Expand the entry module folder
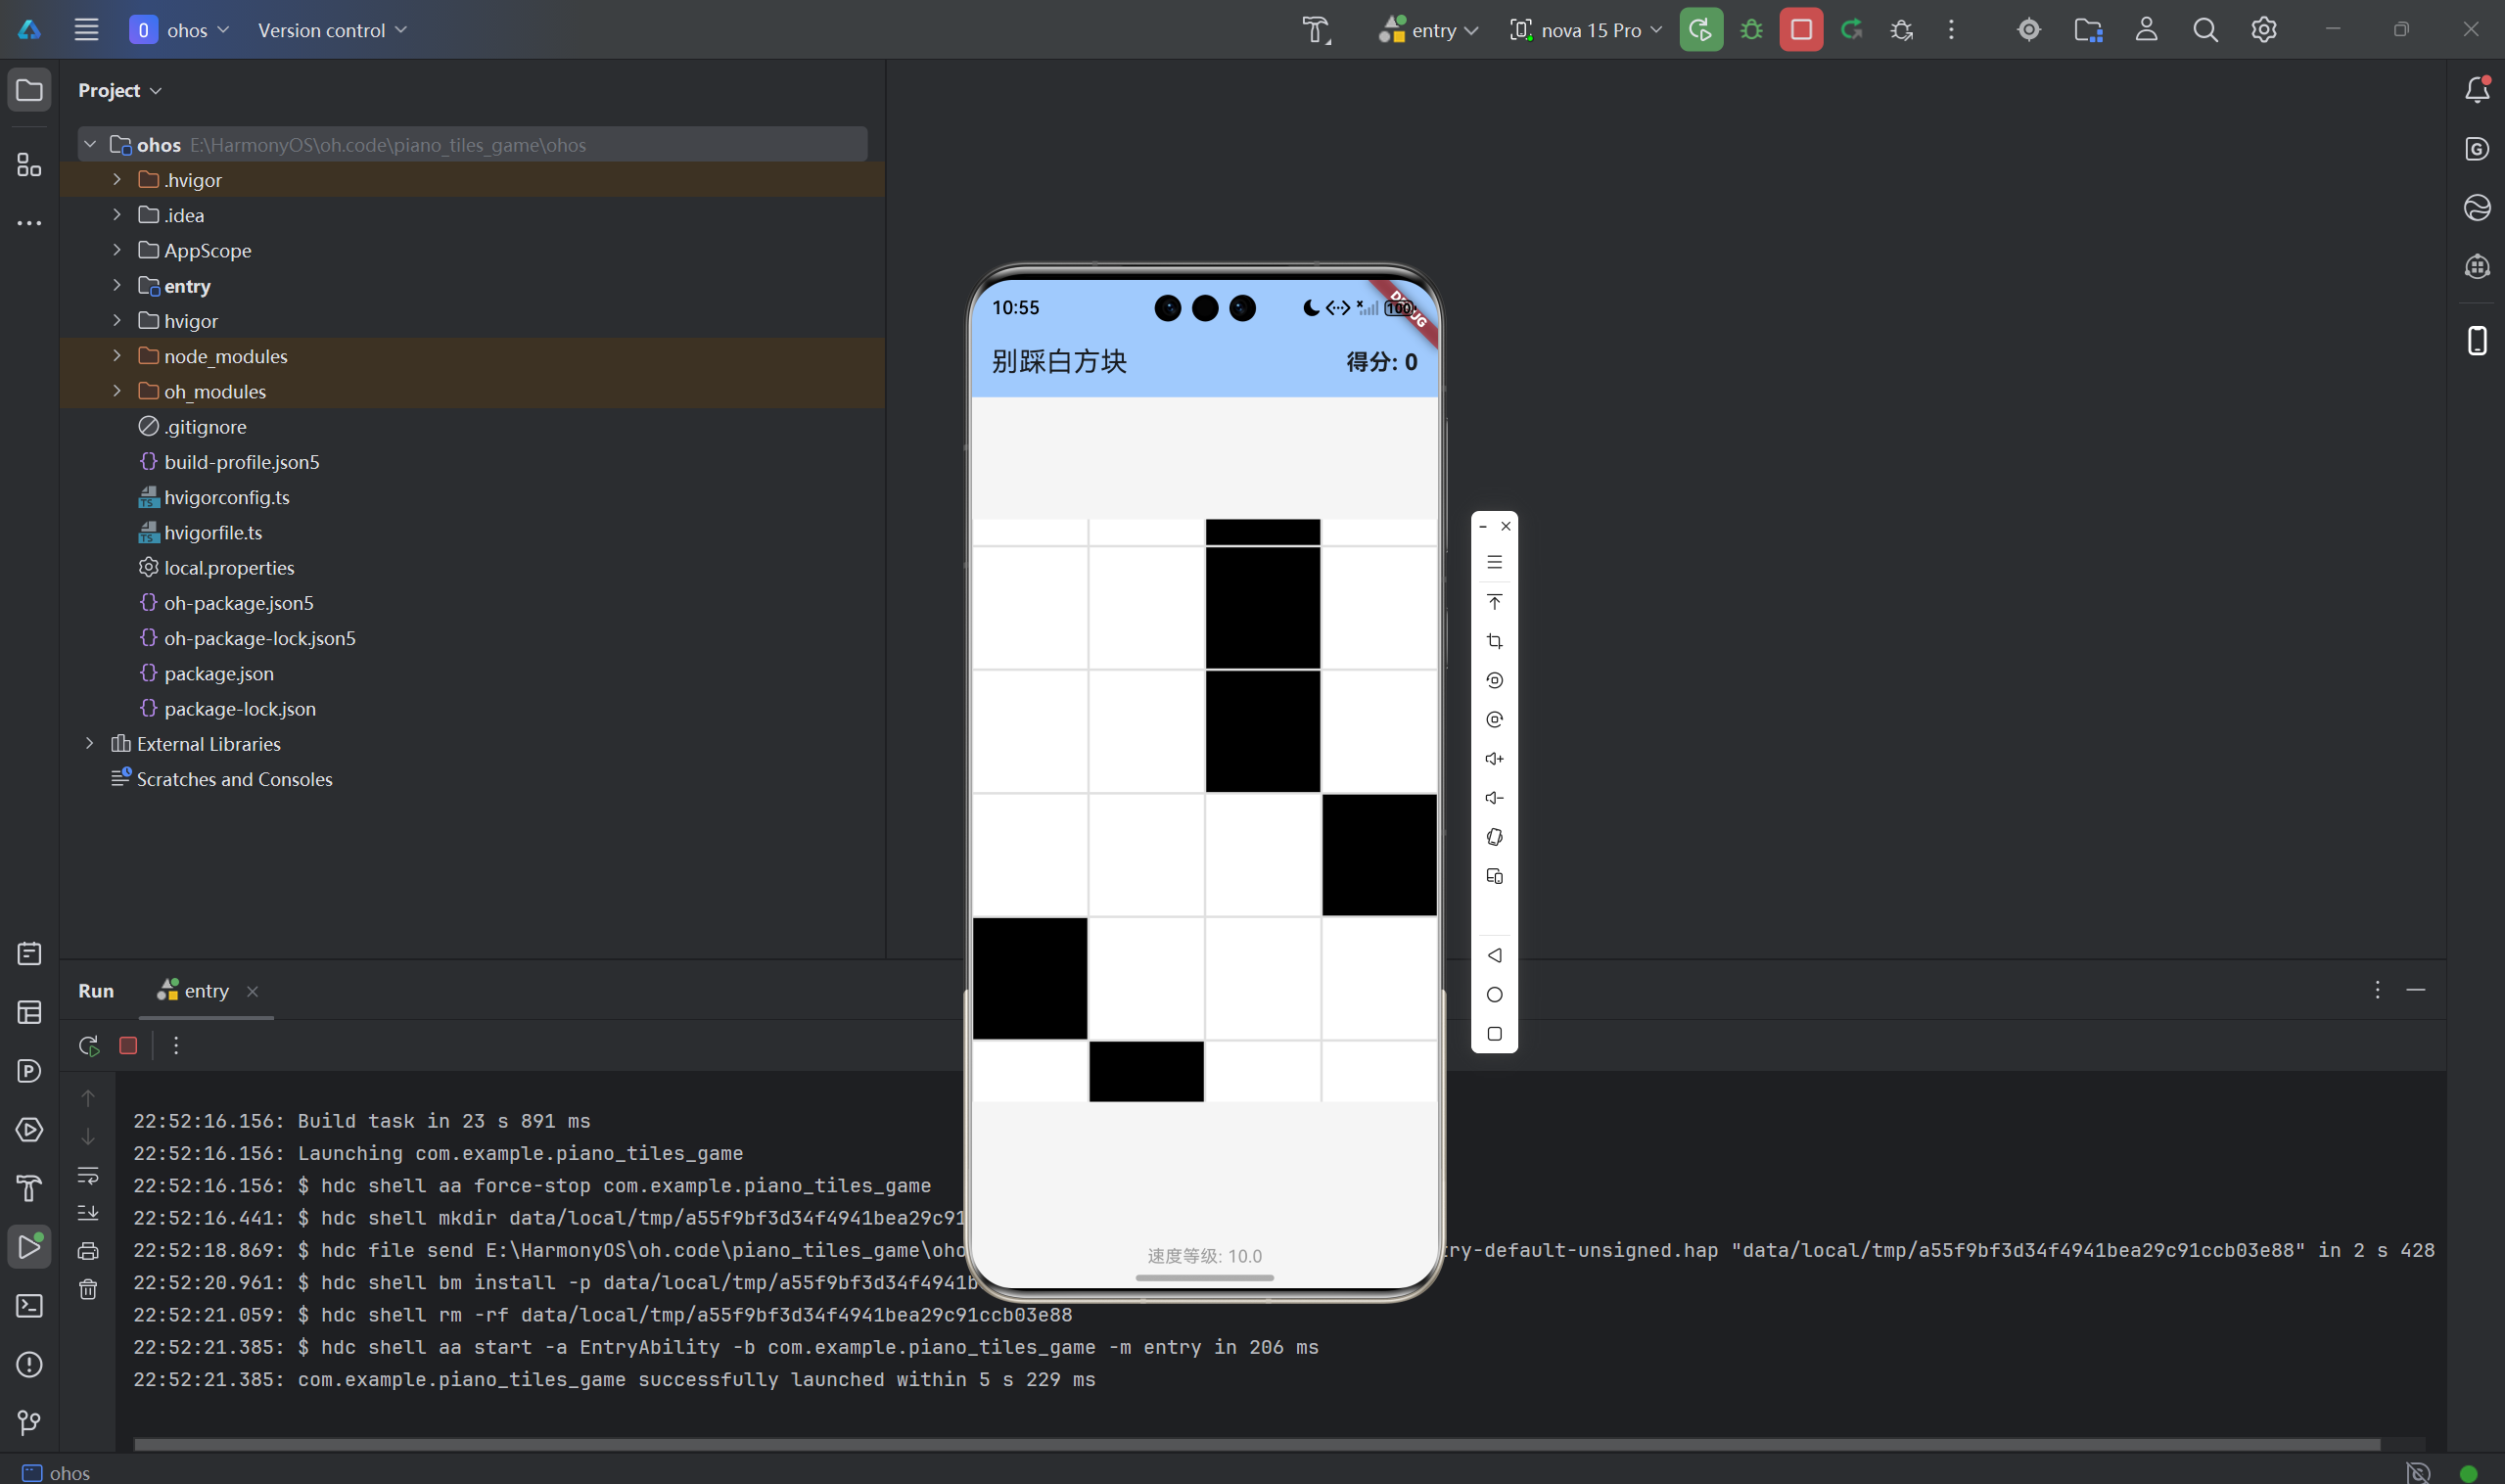The image size is (2505, 1484). click(117, 286)
